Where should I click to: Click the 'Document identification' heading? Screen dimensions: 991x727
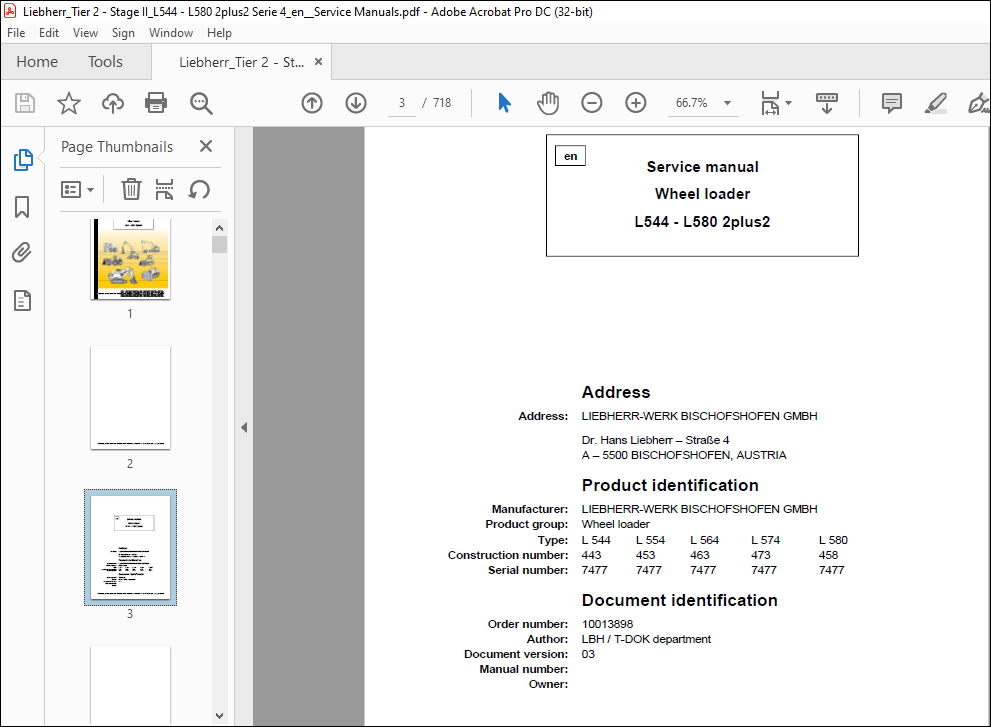click(679, 600)
